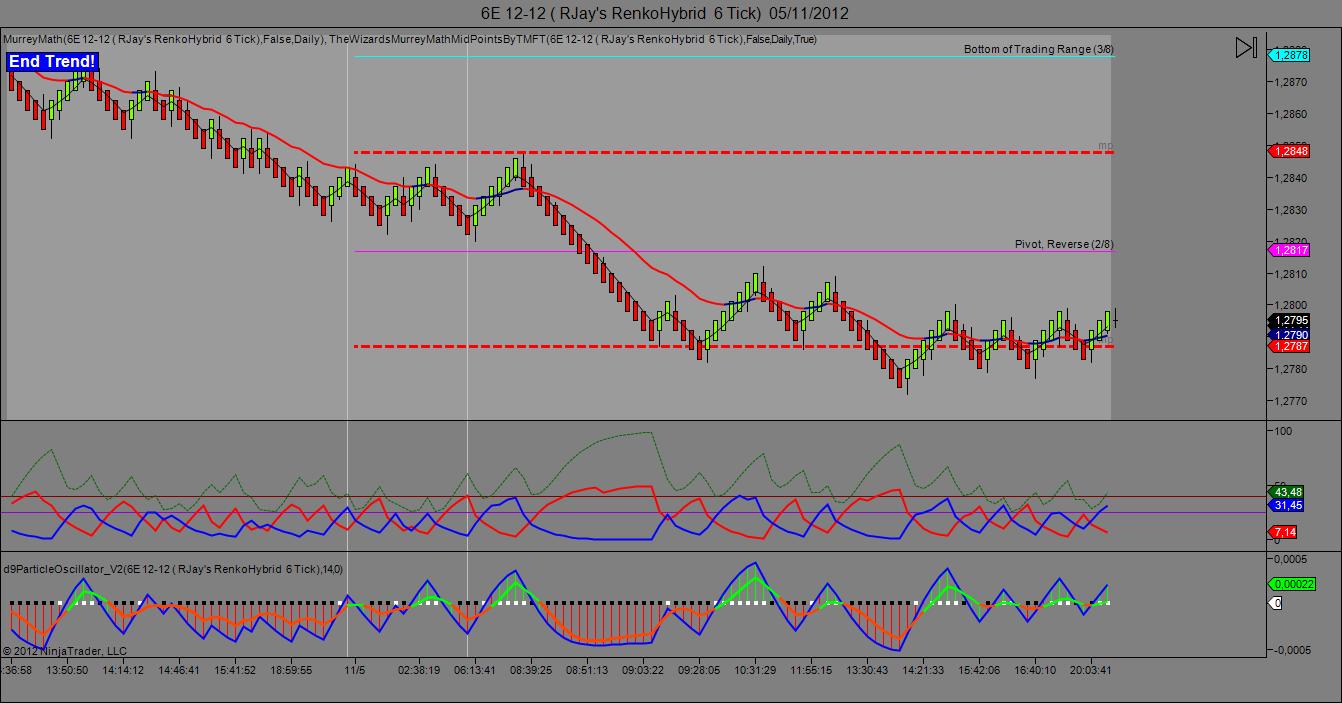
Task: Click the © 2012 NinjaTrader, LLC text
Action: click(65, 651)
